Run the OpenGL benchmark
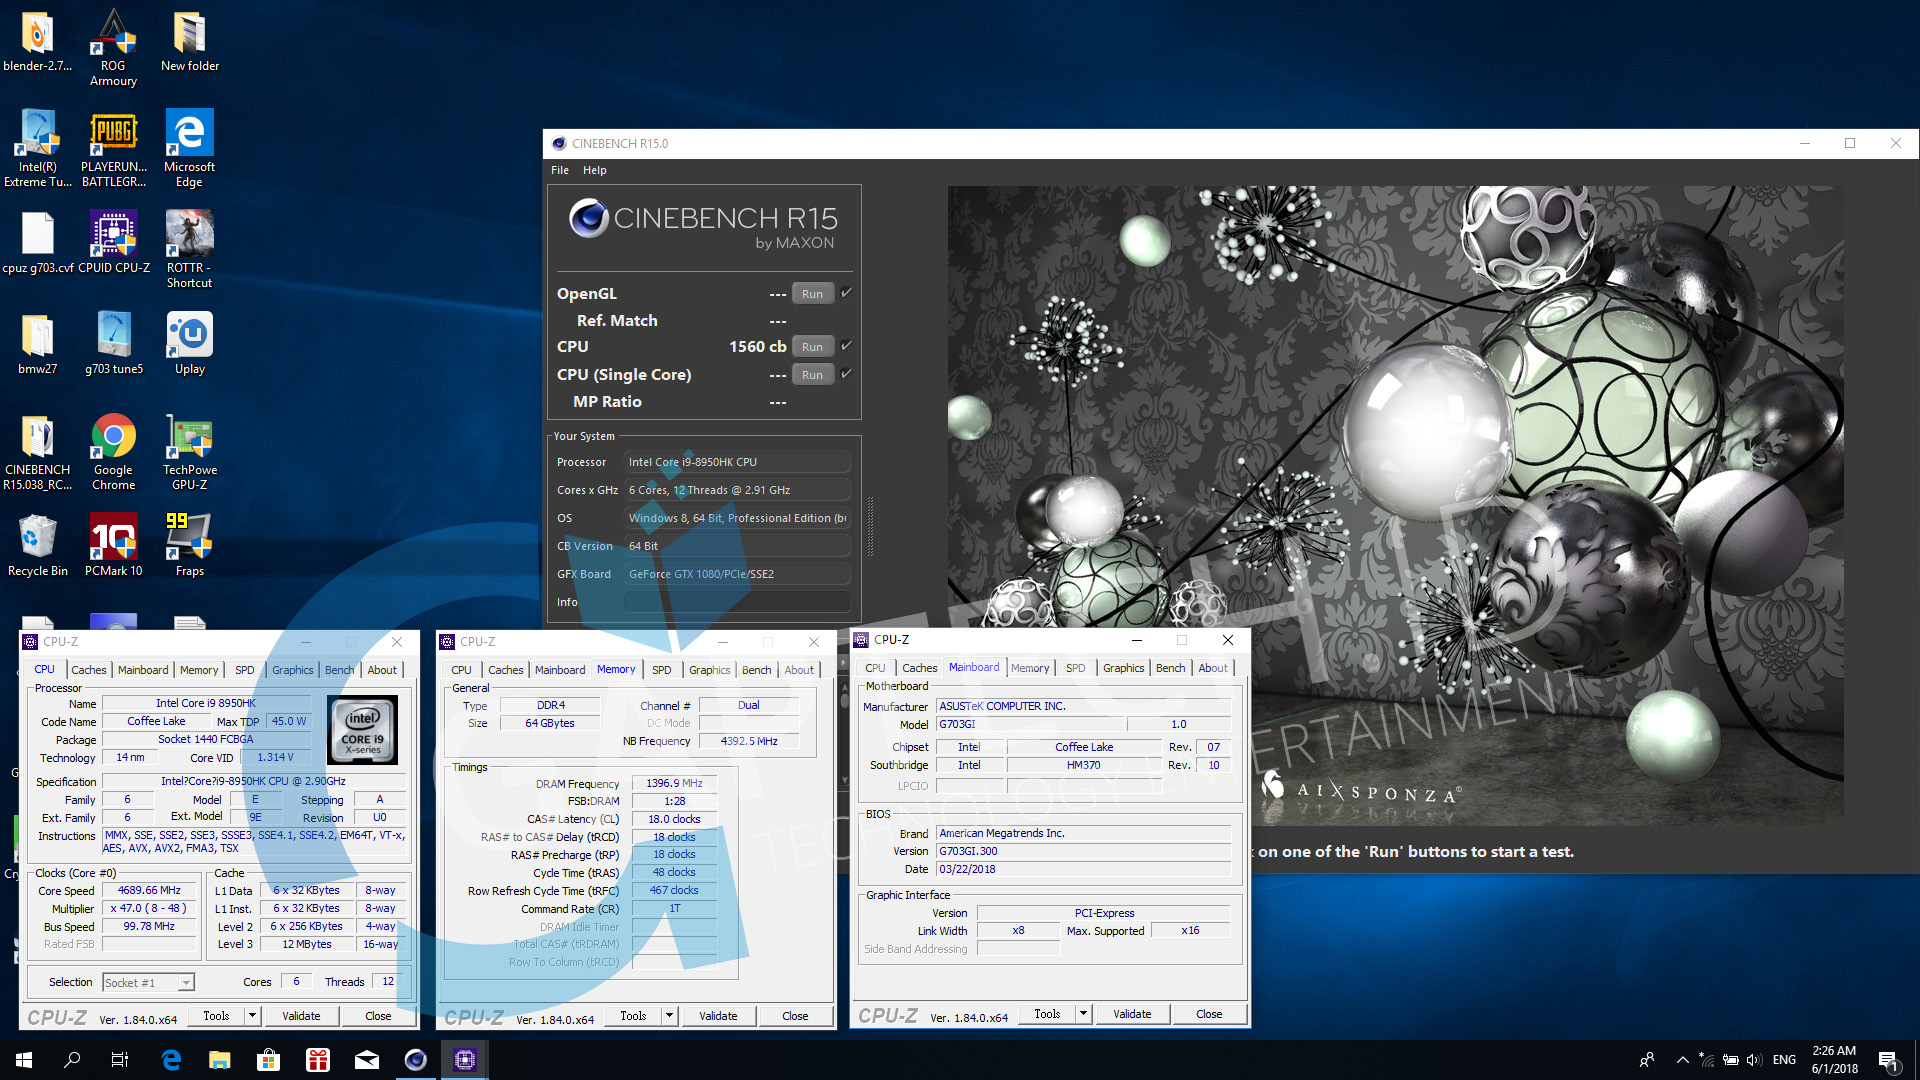The width and height of the screenshot is (1920, 1080). pyautogui.click(x=812, y=294)
